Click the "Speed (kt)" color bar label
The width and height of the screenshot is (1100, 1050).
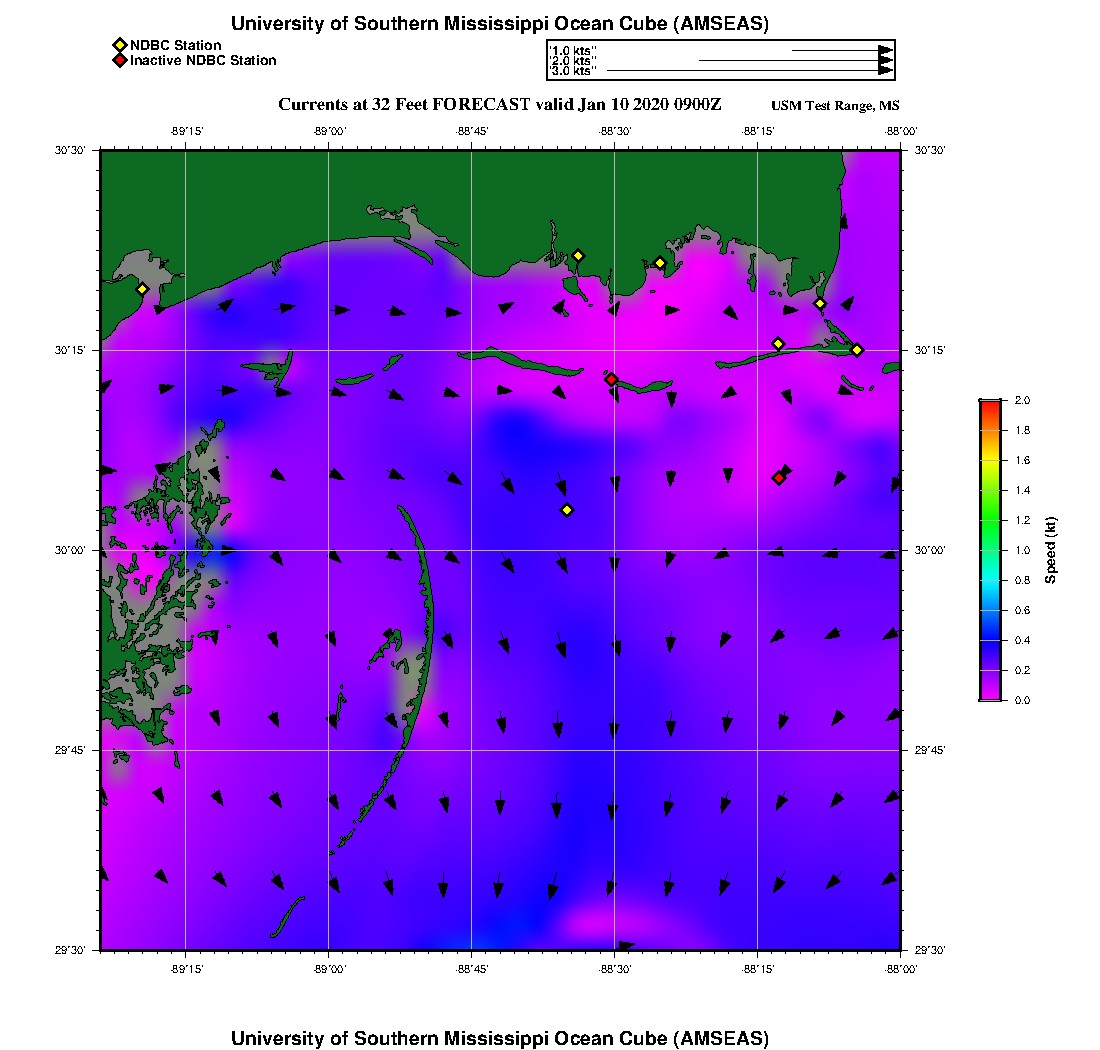coord(1050,550)
